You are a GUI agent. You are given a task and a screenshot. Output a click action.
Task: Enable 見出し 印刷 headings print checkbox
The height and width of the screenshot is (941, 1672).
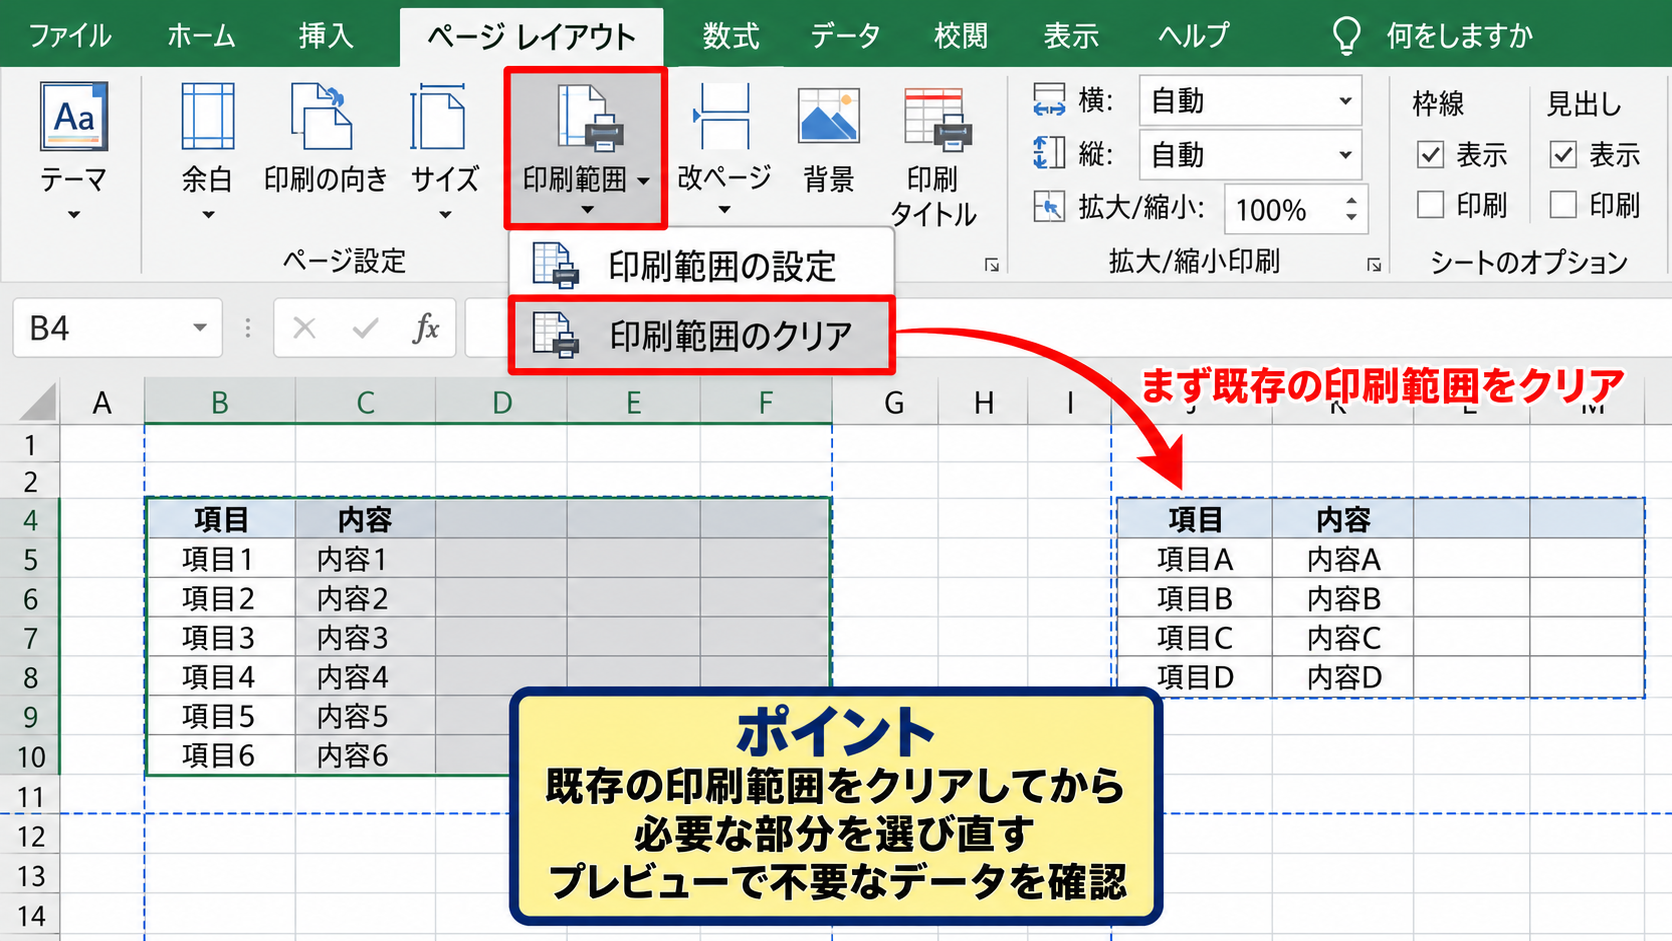1563,205
